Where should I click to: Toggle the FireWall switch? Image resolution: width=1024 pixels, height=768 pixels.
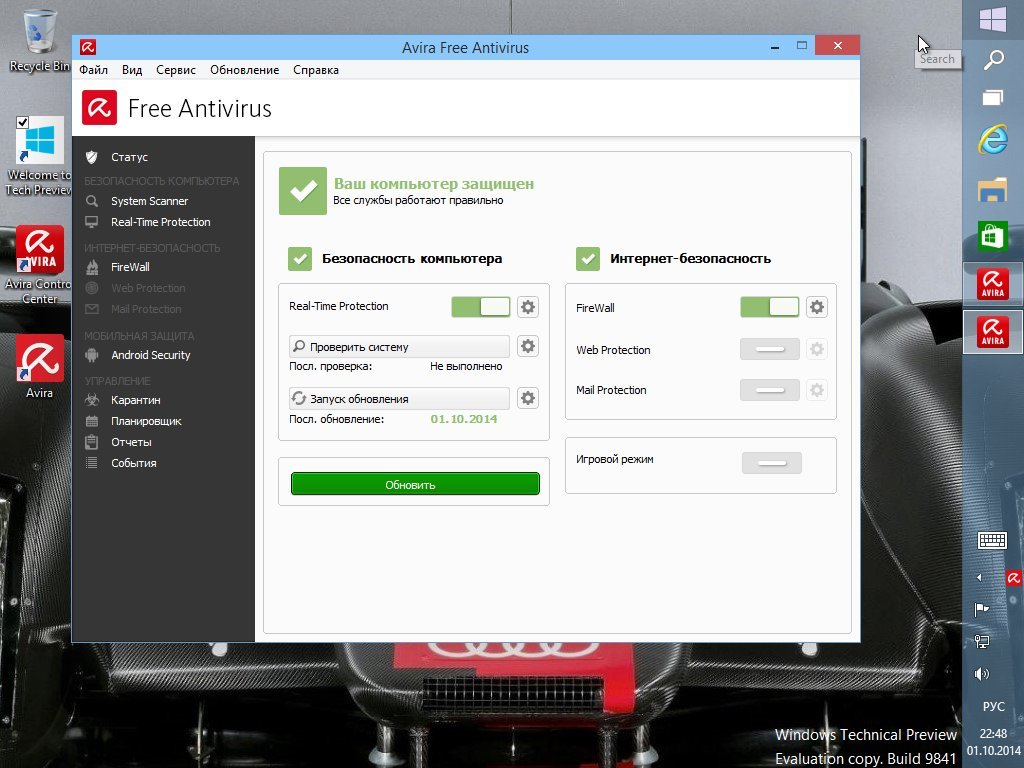(x=769, y=307)
